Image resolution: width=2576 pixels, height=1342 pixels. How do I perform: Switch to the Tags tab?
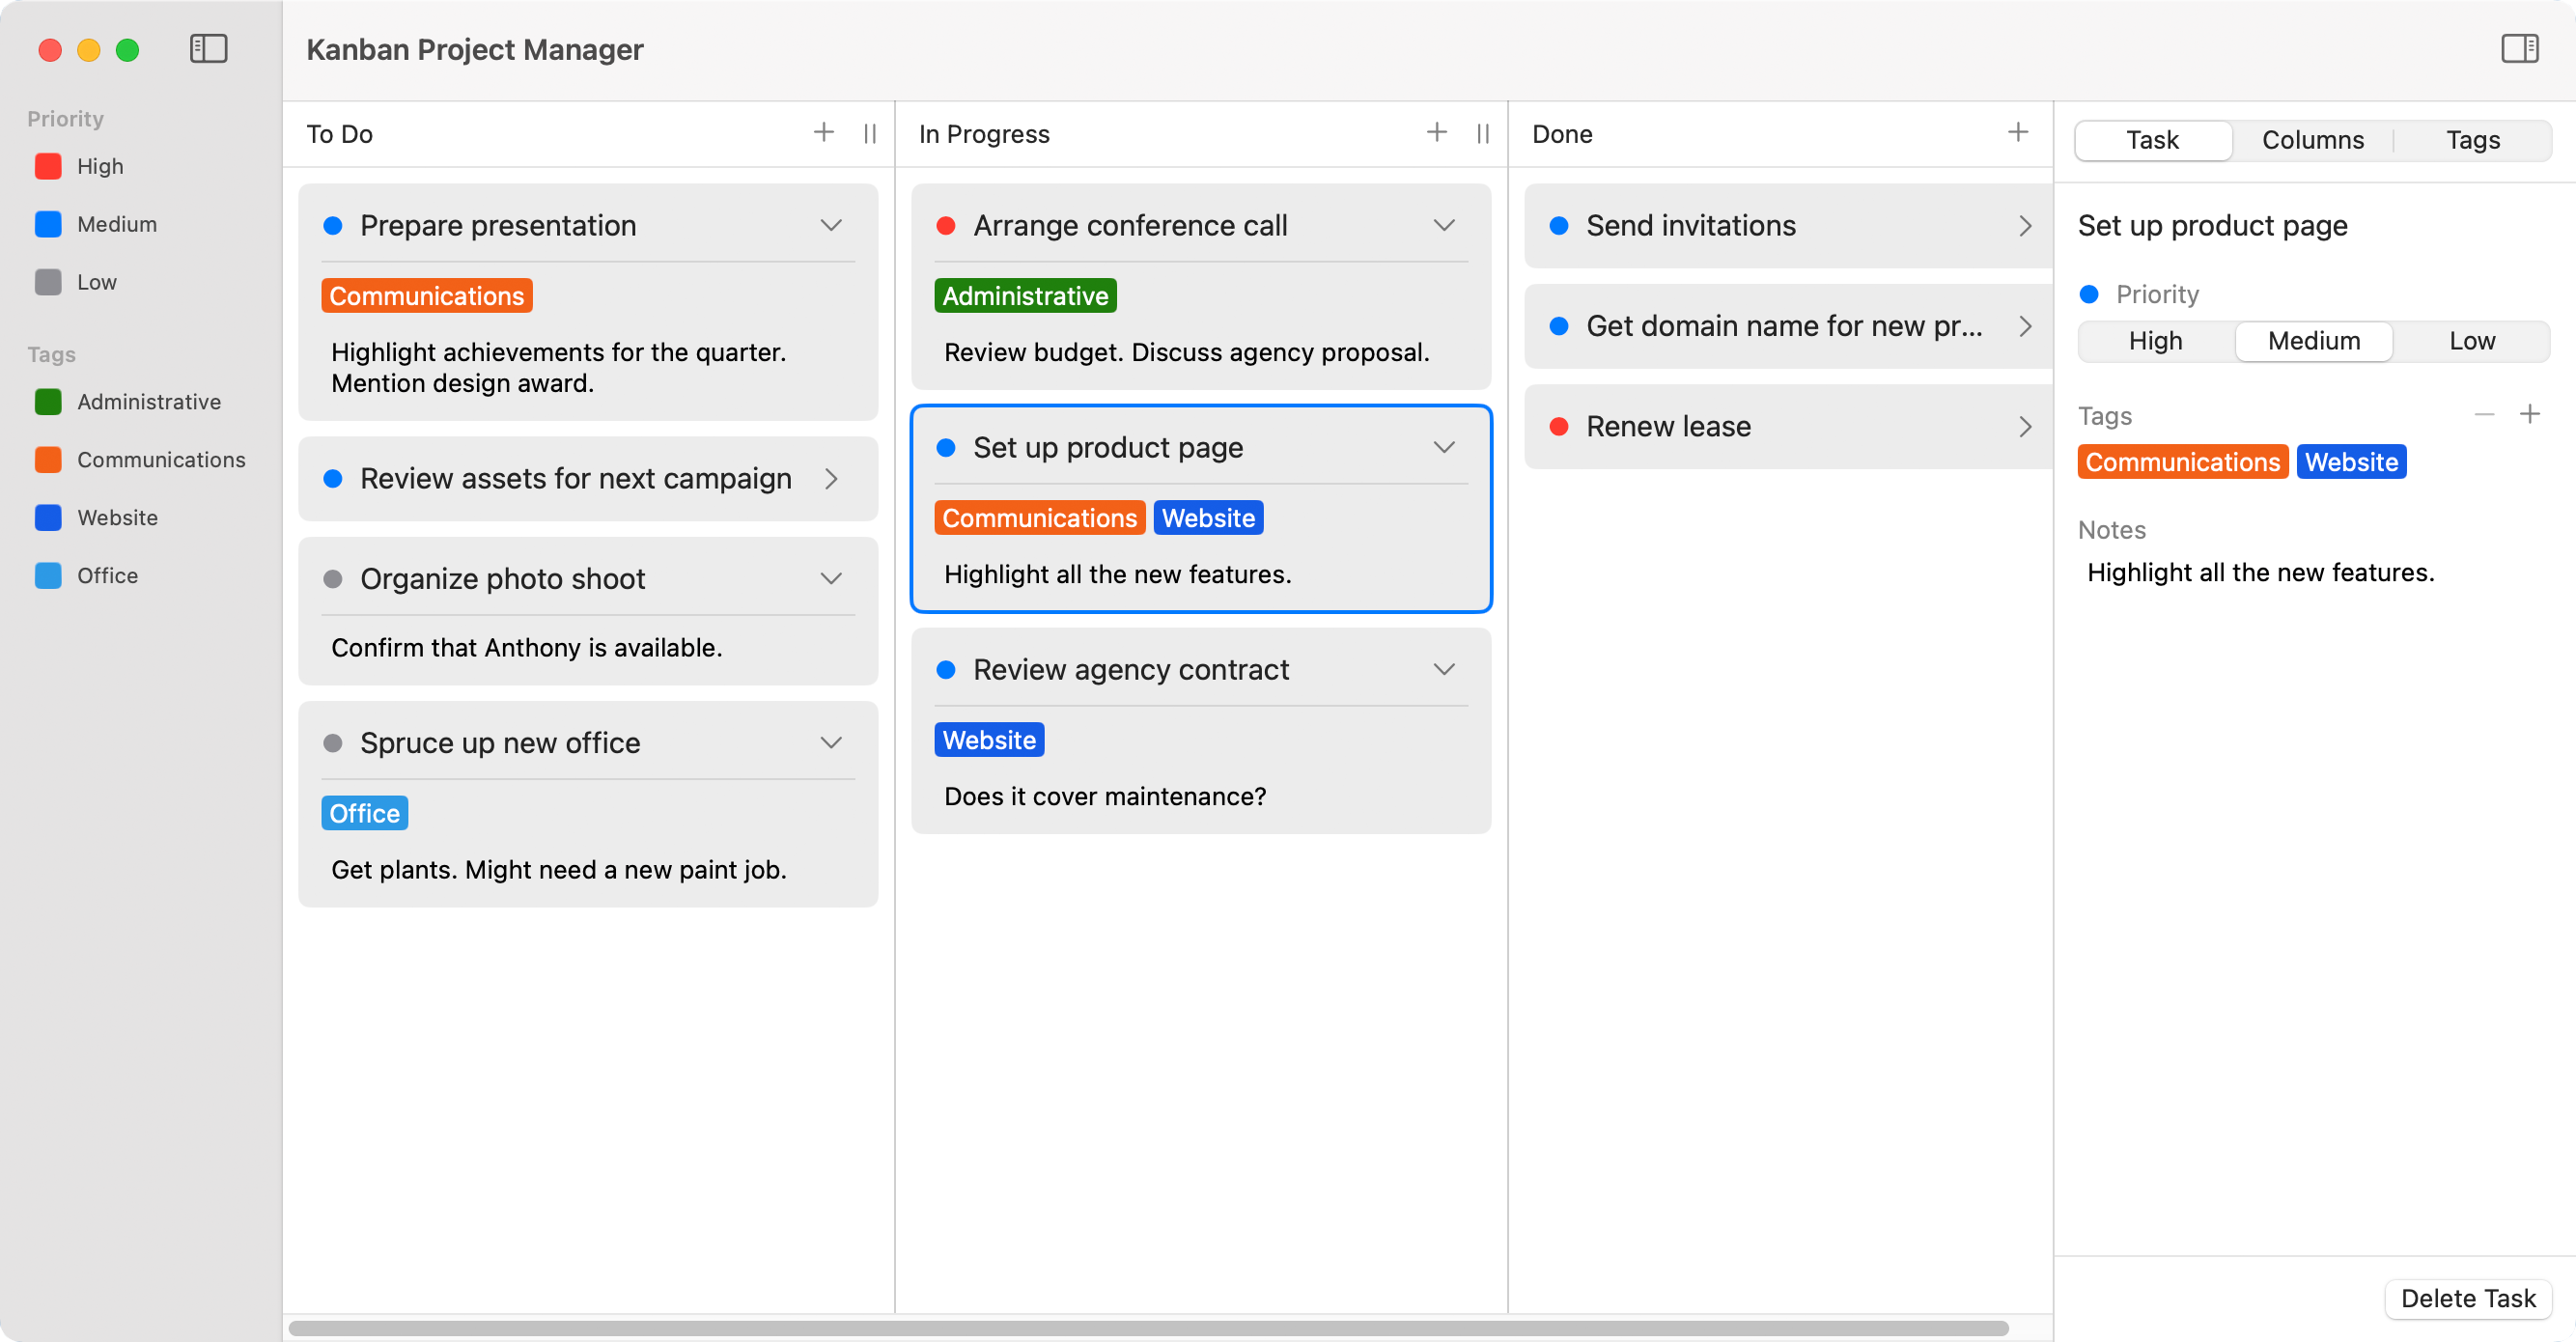pos(2472,140)
